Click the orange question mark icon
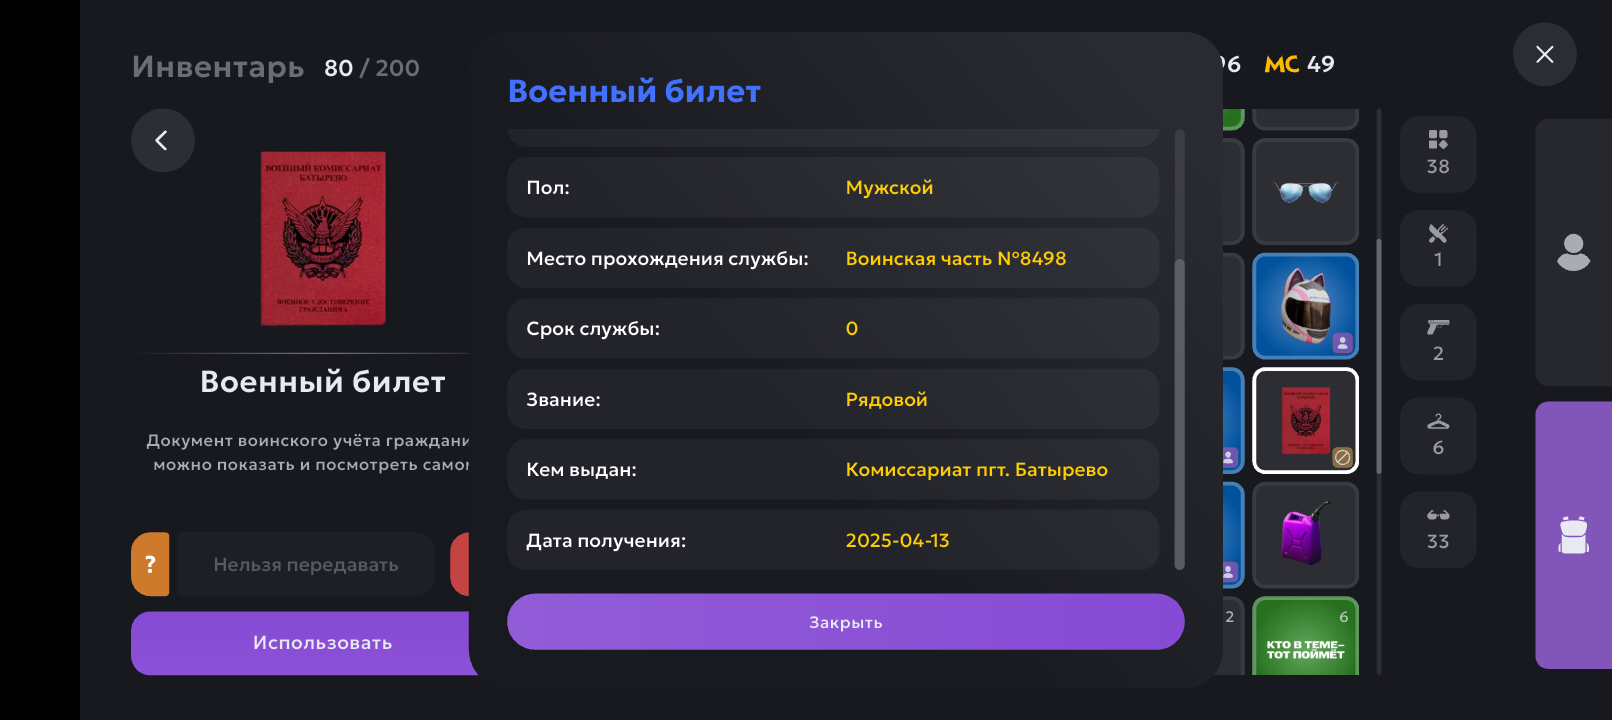 tap(150, 564)
